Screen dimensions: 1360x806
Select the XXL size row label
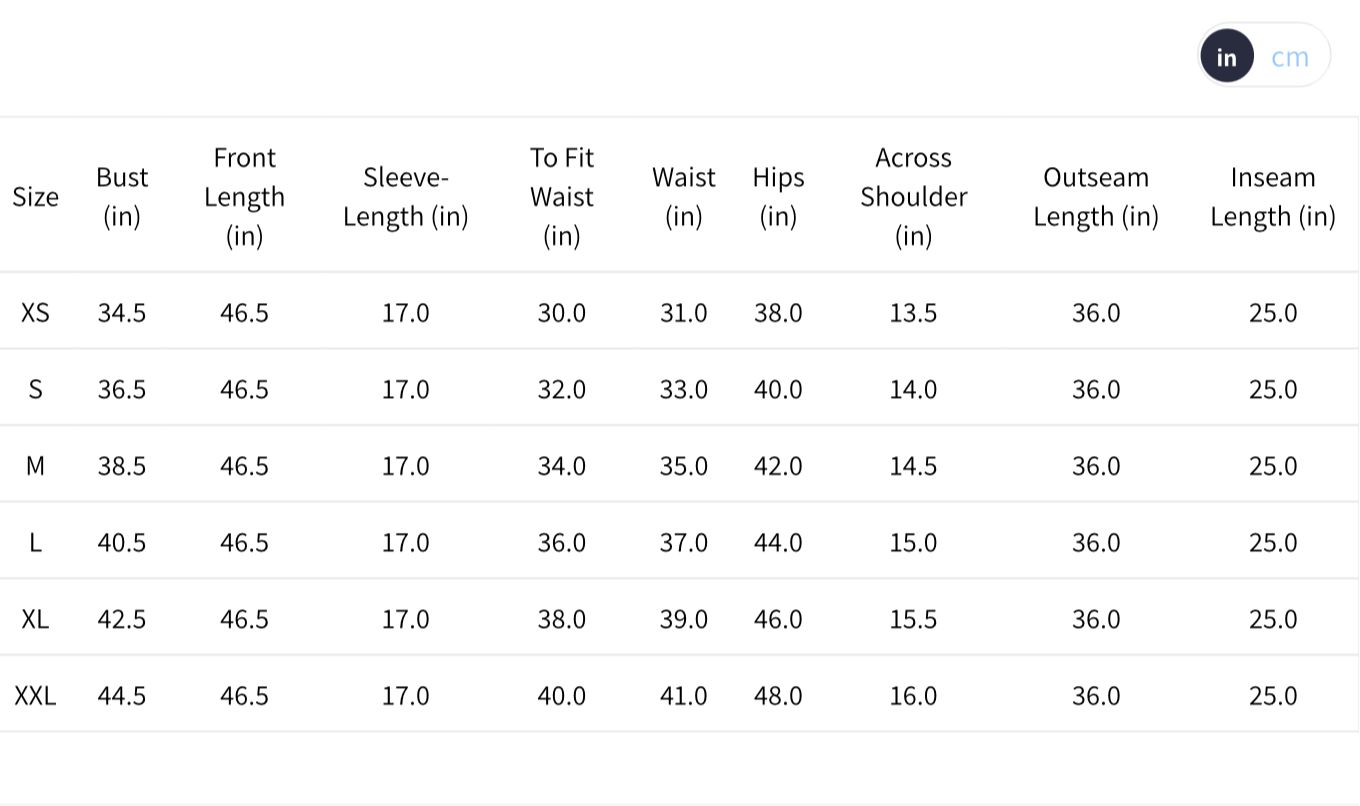point(35,695)
